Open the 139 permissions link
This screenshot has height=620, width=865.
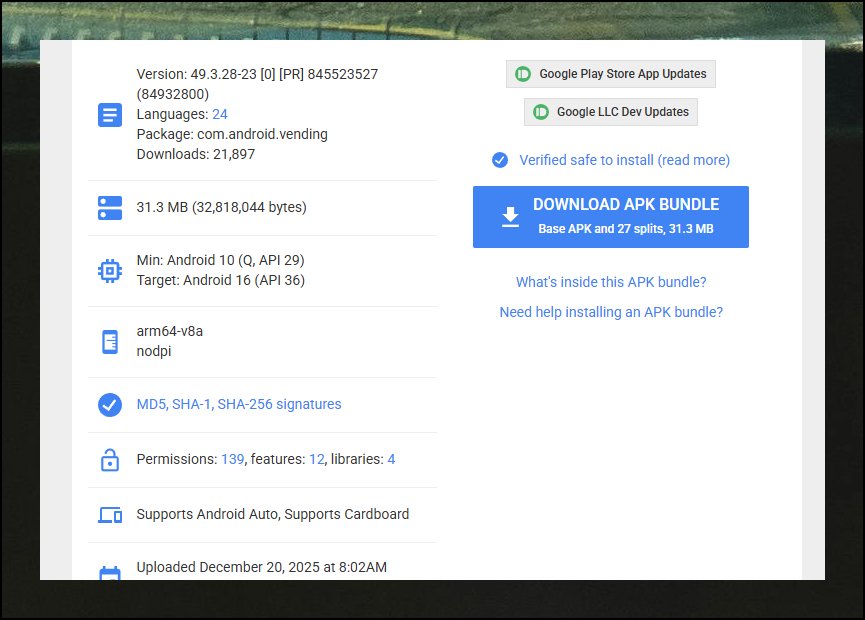pos(232,459)
